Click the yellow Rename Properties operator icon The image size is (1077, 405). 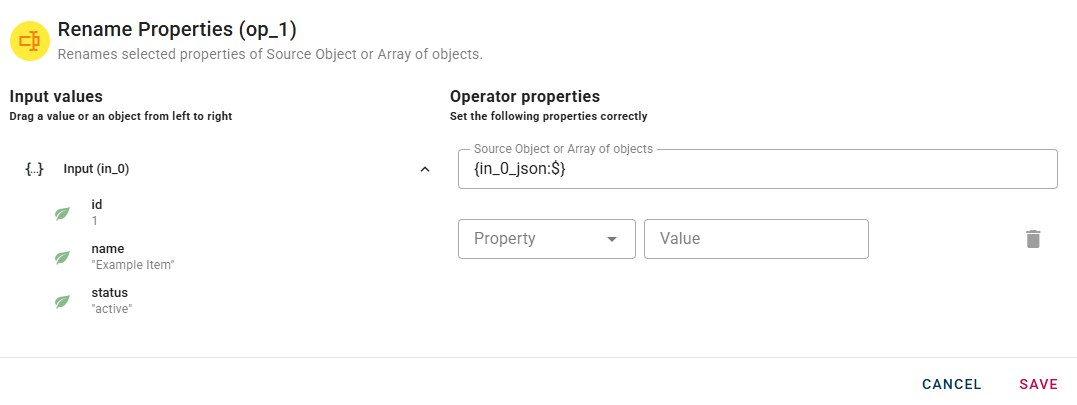(29, 41)
